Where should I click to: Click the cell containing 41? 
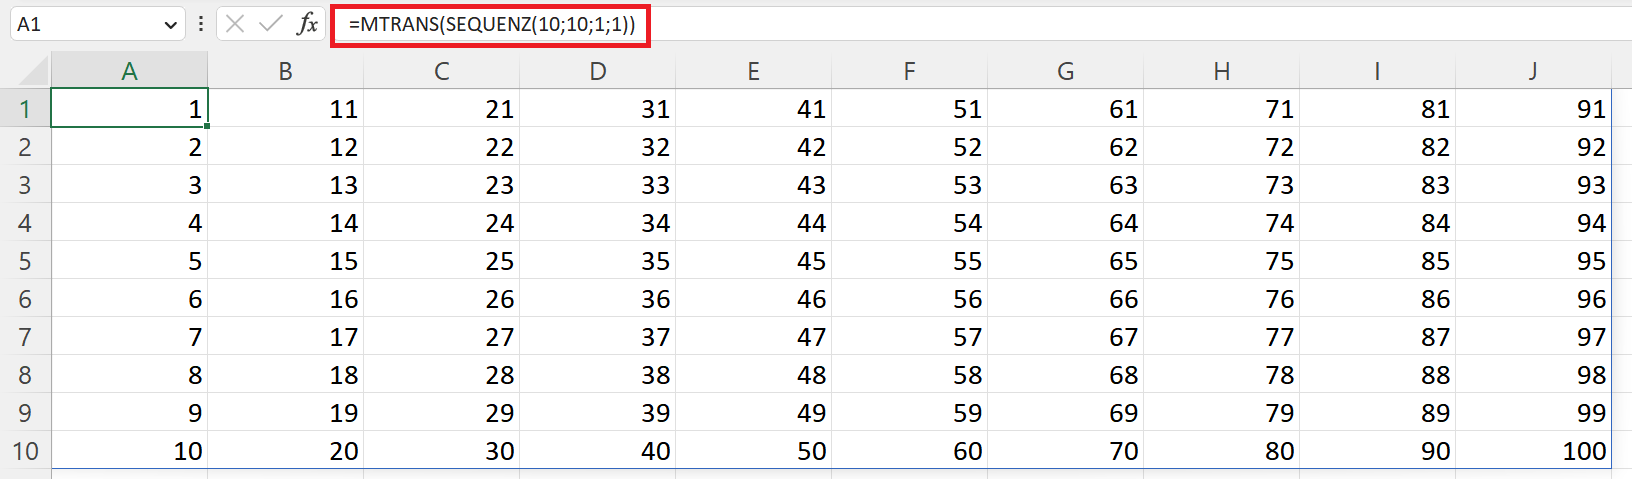coord(753,108)
